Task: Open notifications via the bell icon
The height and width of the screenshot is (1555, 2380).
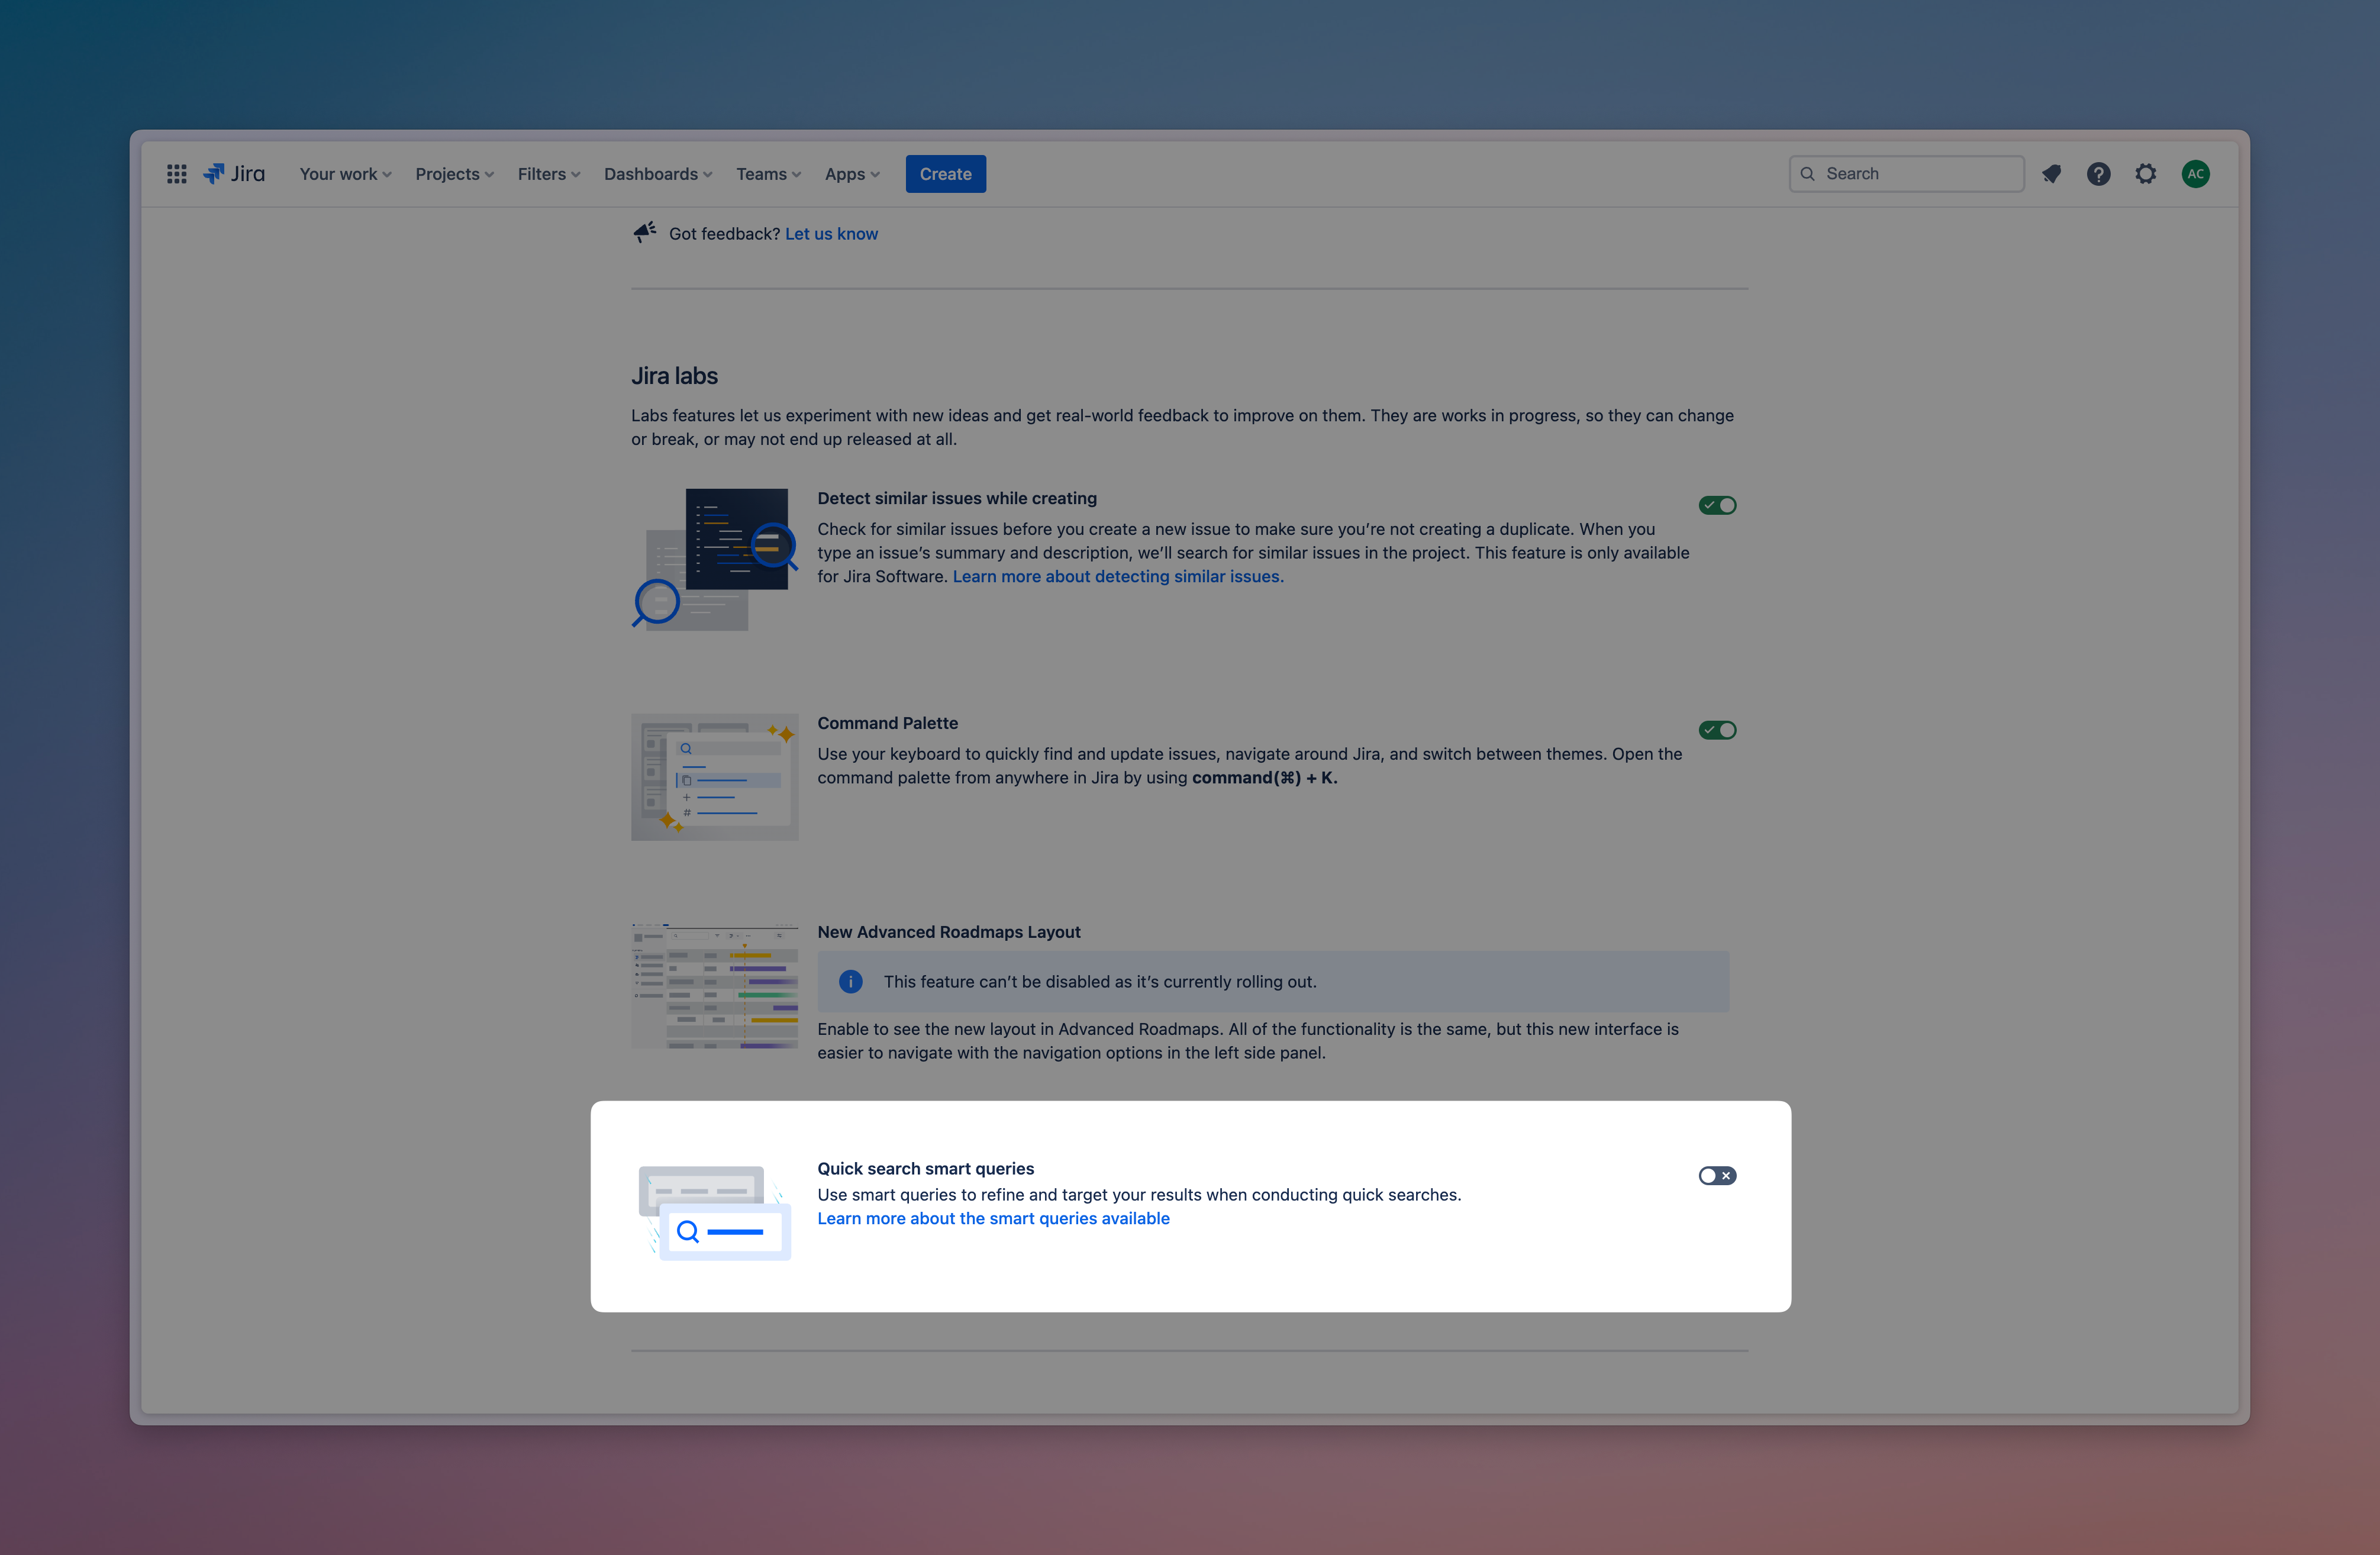Action: pyautogui.click(x=2052, y=173)
